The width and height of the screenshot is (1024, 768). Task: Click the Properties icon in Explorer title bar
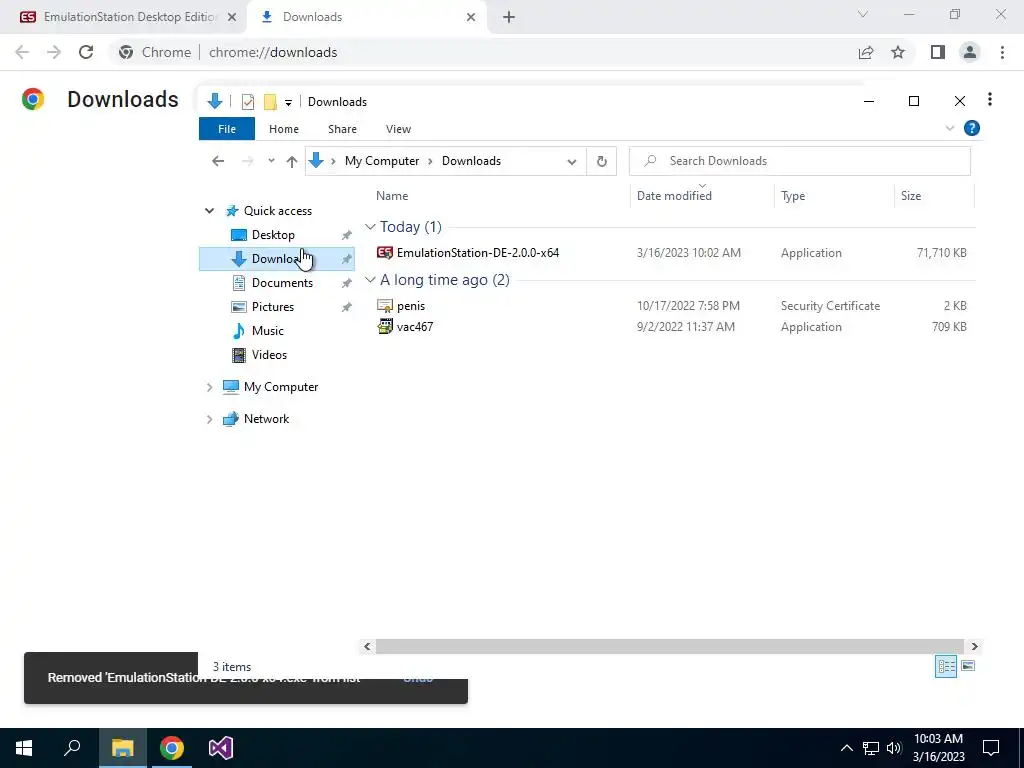[x=248, y=102]
